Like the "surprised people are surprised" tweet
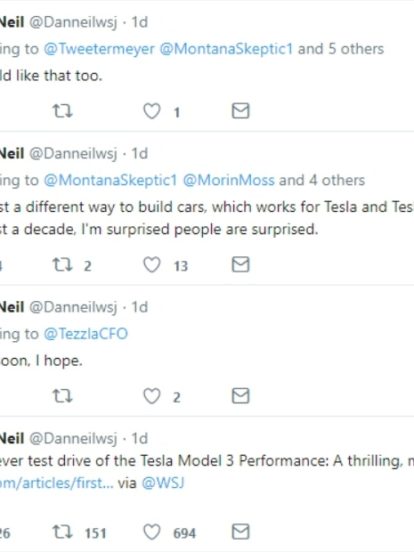 pyautogui.click(x=152, y=265)
